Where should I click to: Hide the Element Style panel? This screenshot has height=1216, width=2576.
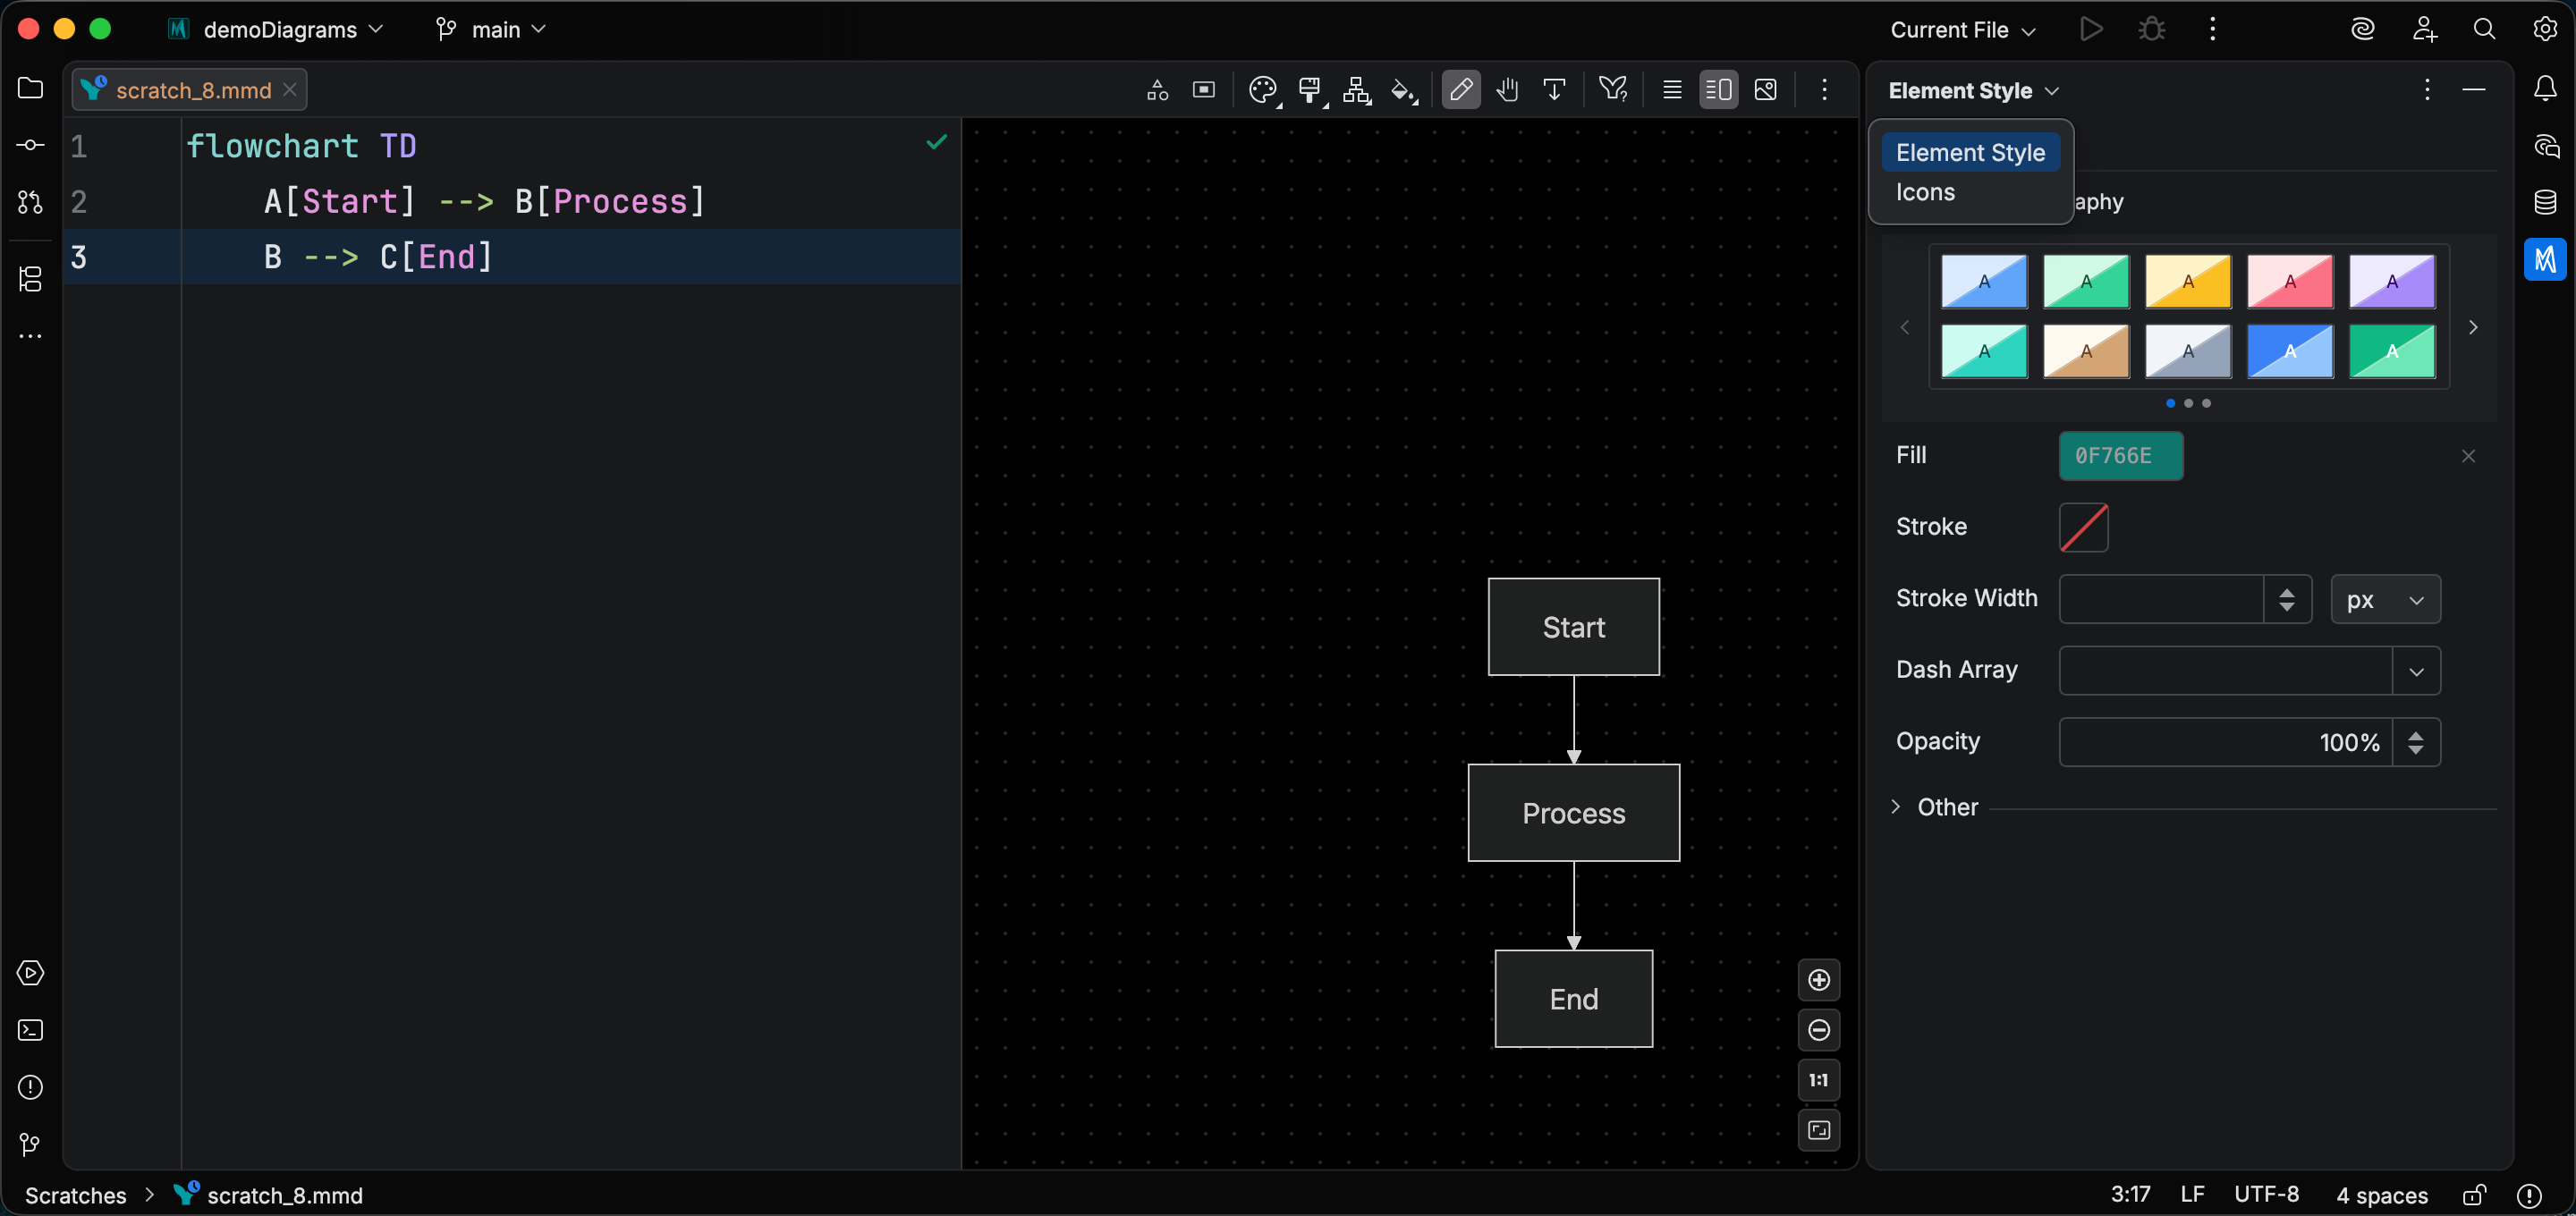[x=2474, y=90]
